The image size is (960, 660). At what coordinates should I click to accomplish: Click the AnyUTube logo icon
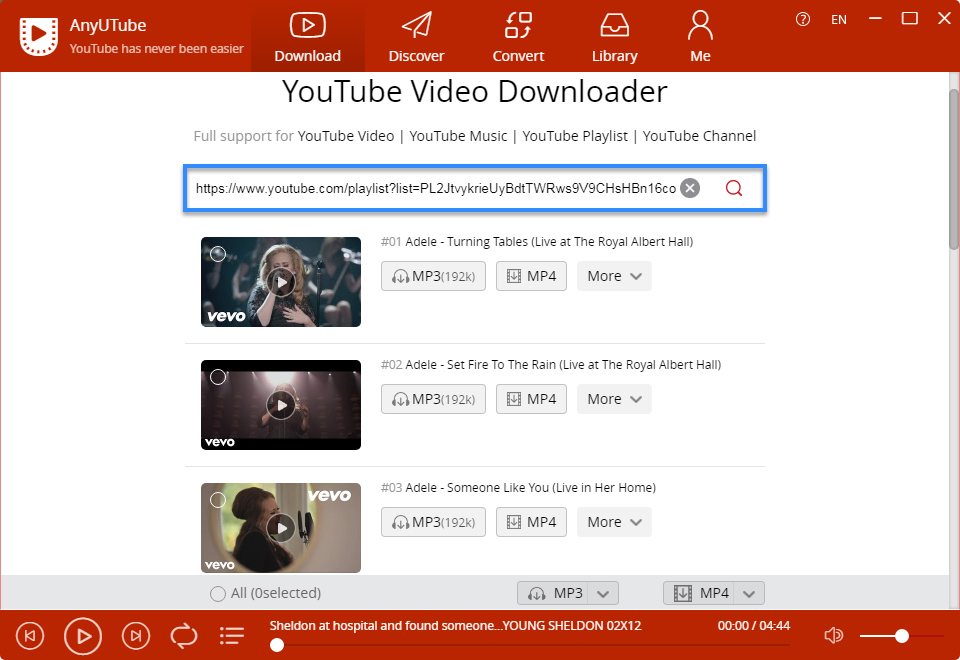(x=39, y=36)
